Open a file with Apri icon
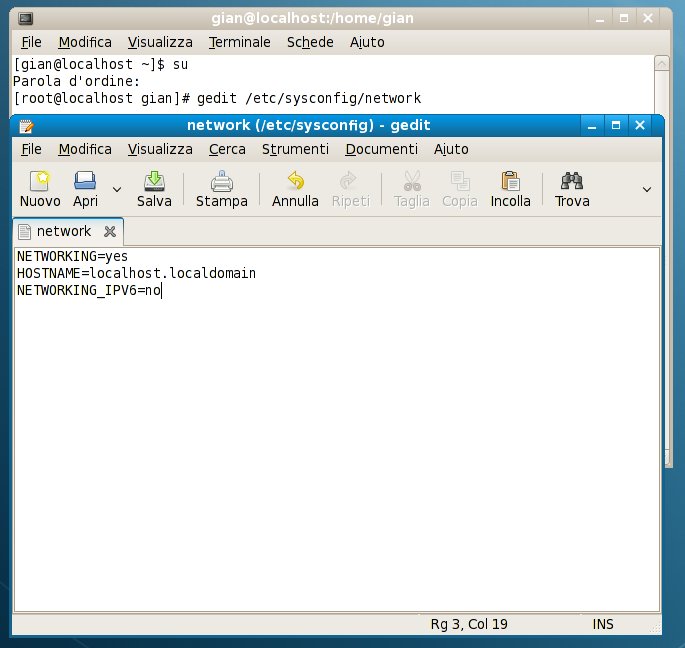This screenshot has height=648, width=685. (x=85, y=181)
